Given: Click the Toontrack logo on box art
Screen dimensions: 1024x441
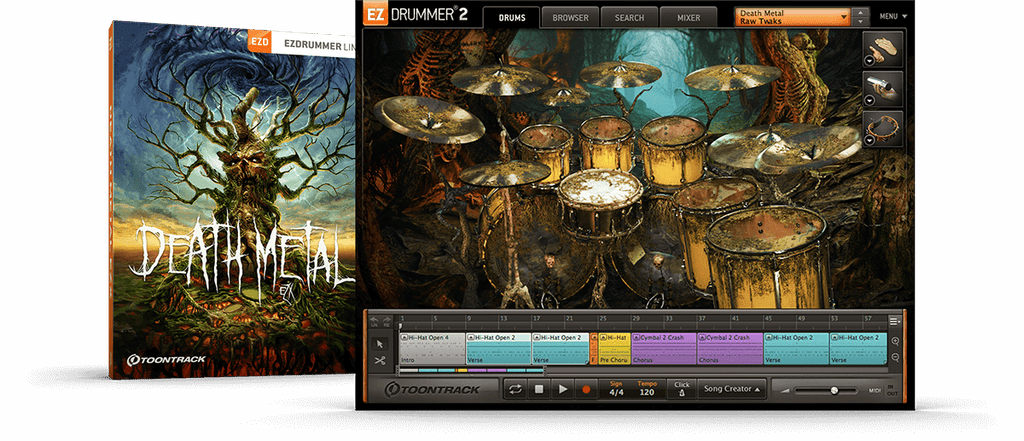Looking at the screenshot, I should click(166, 359).
